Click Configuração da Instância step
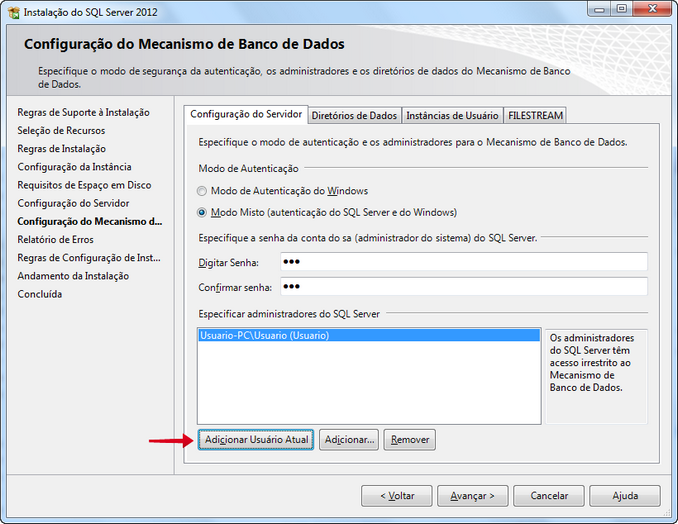The width and height of the screenshot is (678, 524). tap(74, 167)
